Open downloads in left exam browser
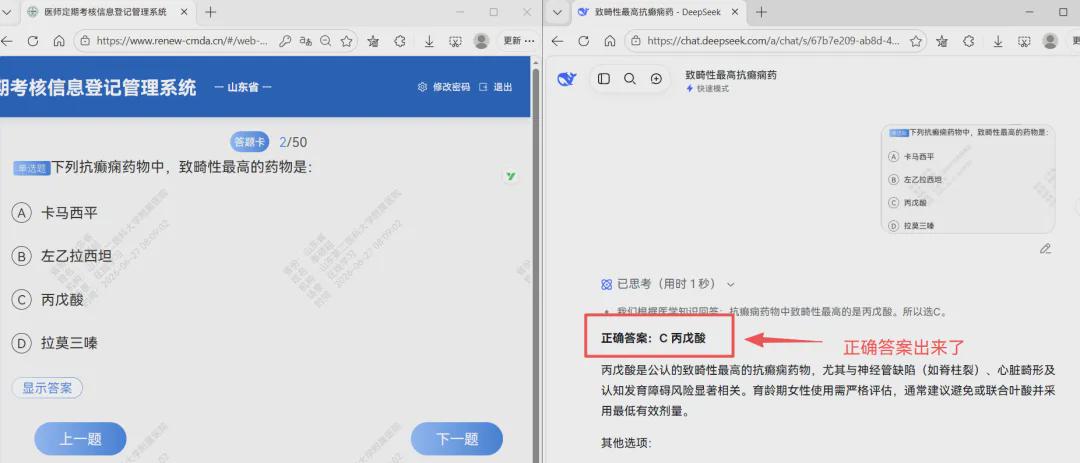The width and height of the screenshot is (1080, 463). [x=428, y=41]
